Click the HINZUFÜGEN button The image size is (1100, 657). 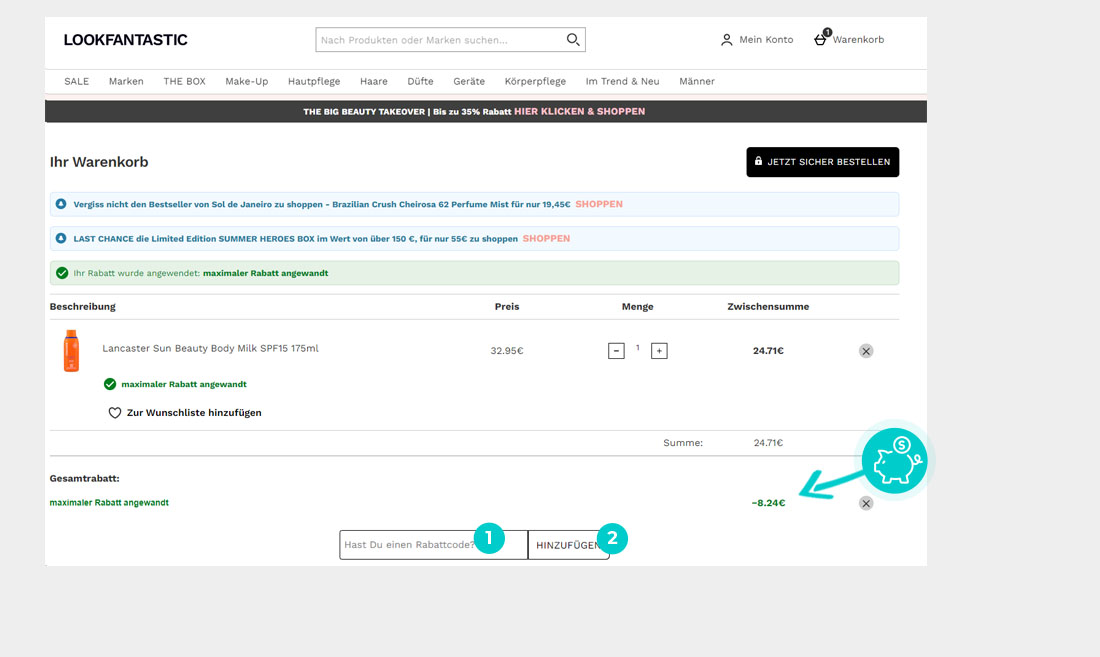coord(568,545)
